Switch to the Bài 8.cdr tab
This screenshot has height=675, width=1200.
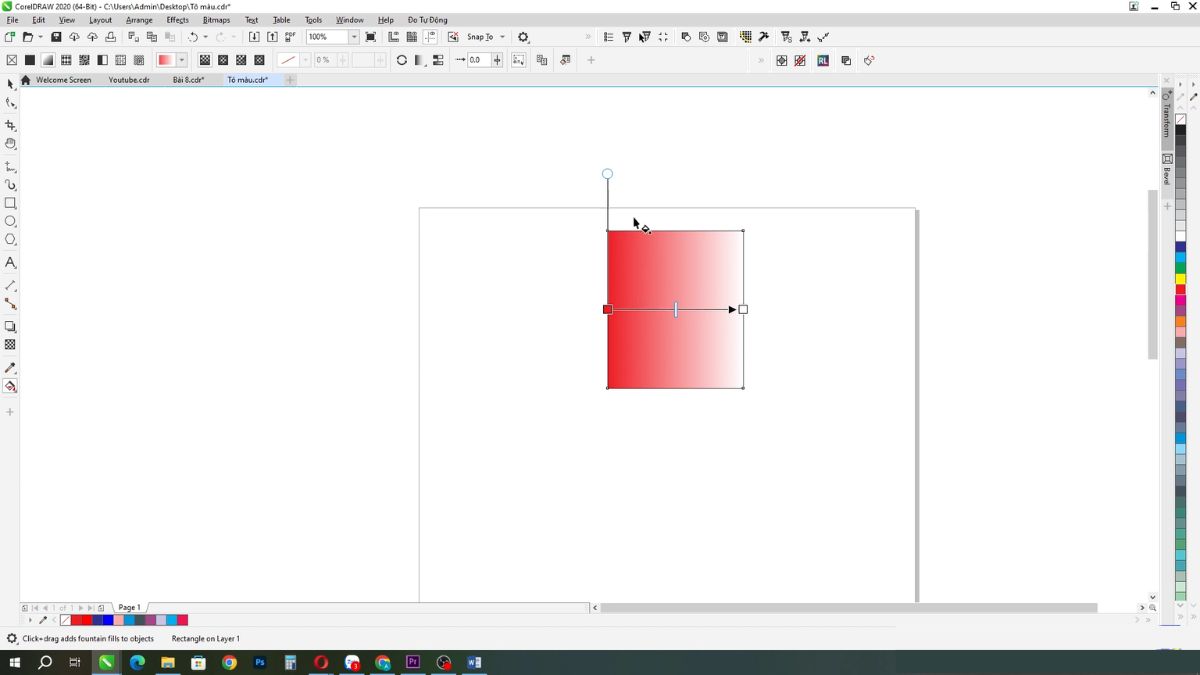pyautogui.click(x=188, y=80)
